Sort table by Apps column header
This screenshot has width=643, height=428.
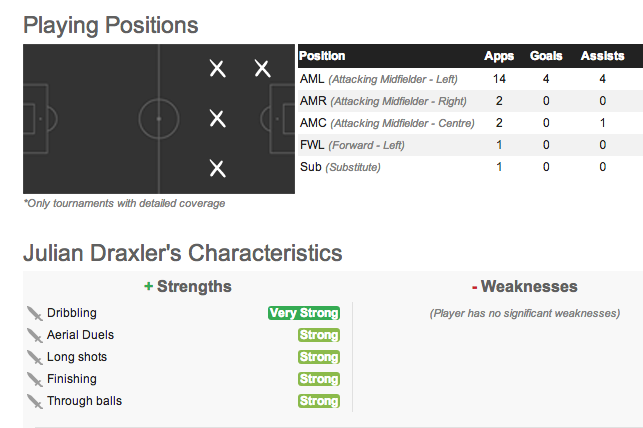(499, 56)
